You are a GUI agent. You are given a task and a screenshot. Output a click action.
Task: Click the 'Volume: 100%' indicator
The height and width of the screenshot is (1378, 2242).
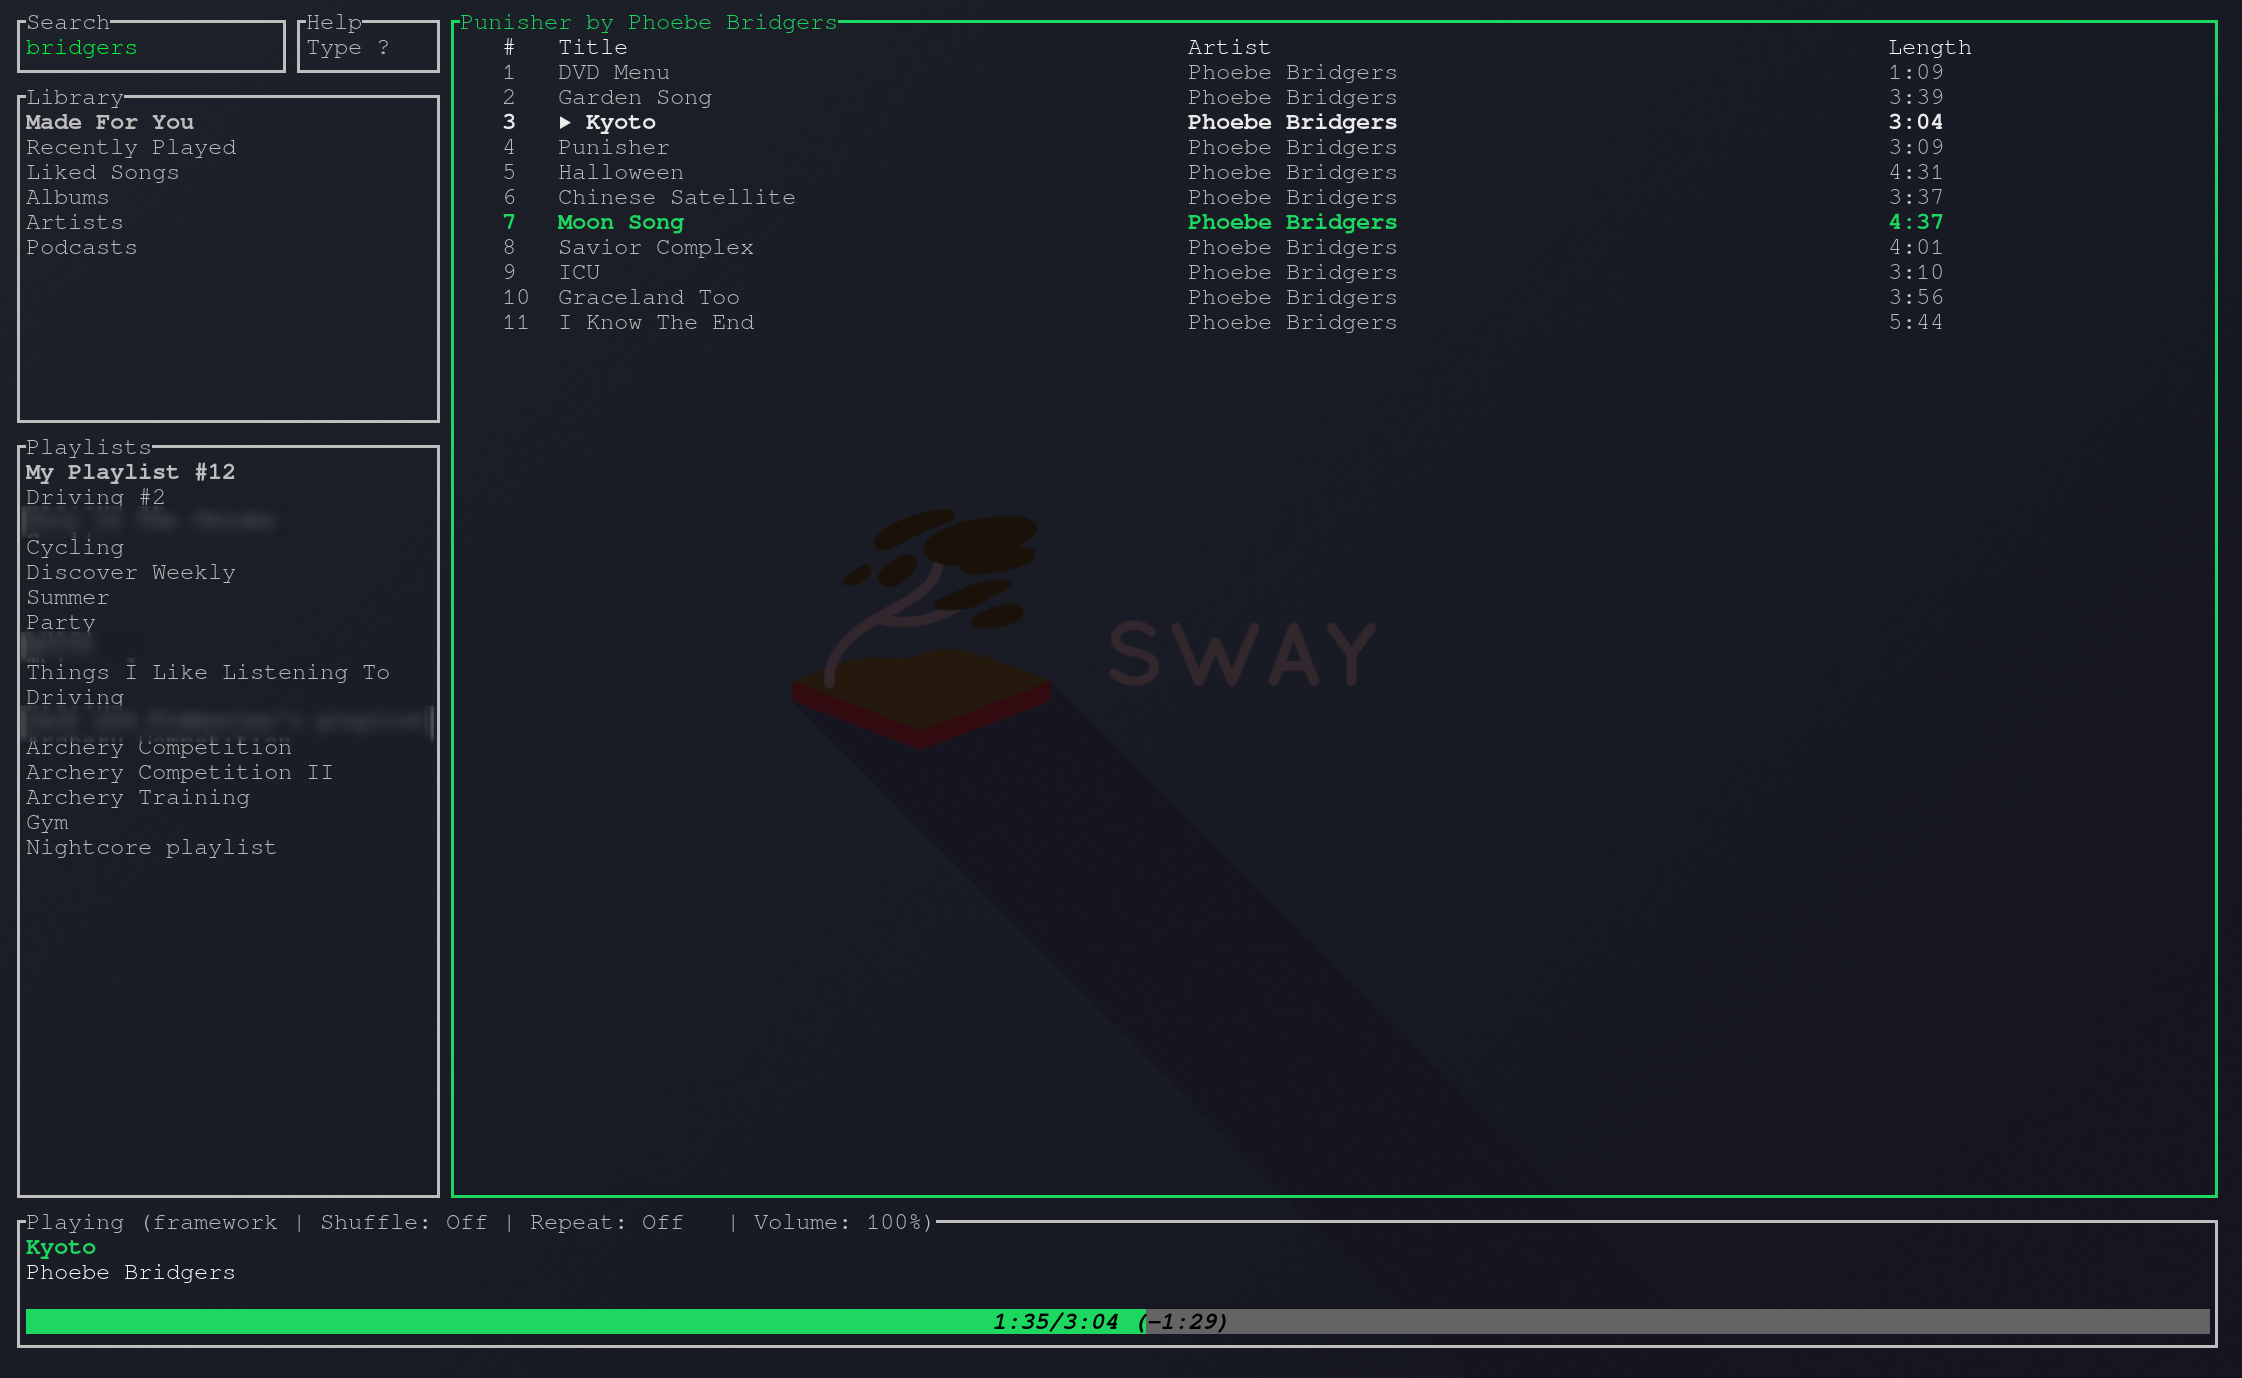click(841, 1222)
